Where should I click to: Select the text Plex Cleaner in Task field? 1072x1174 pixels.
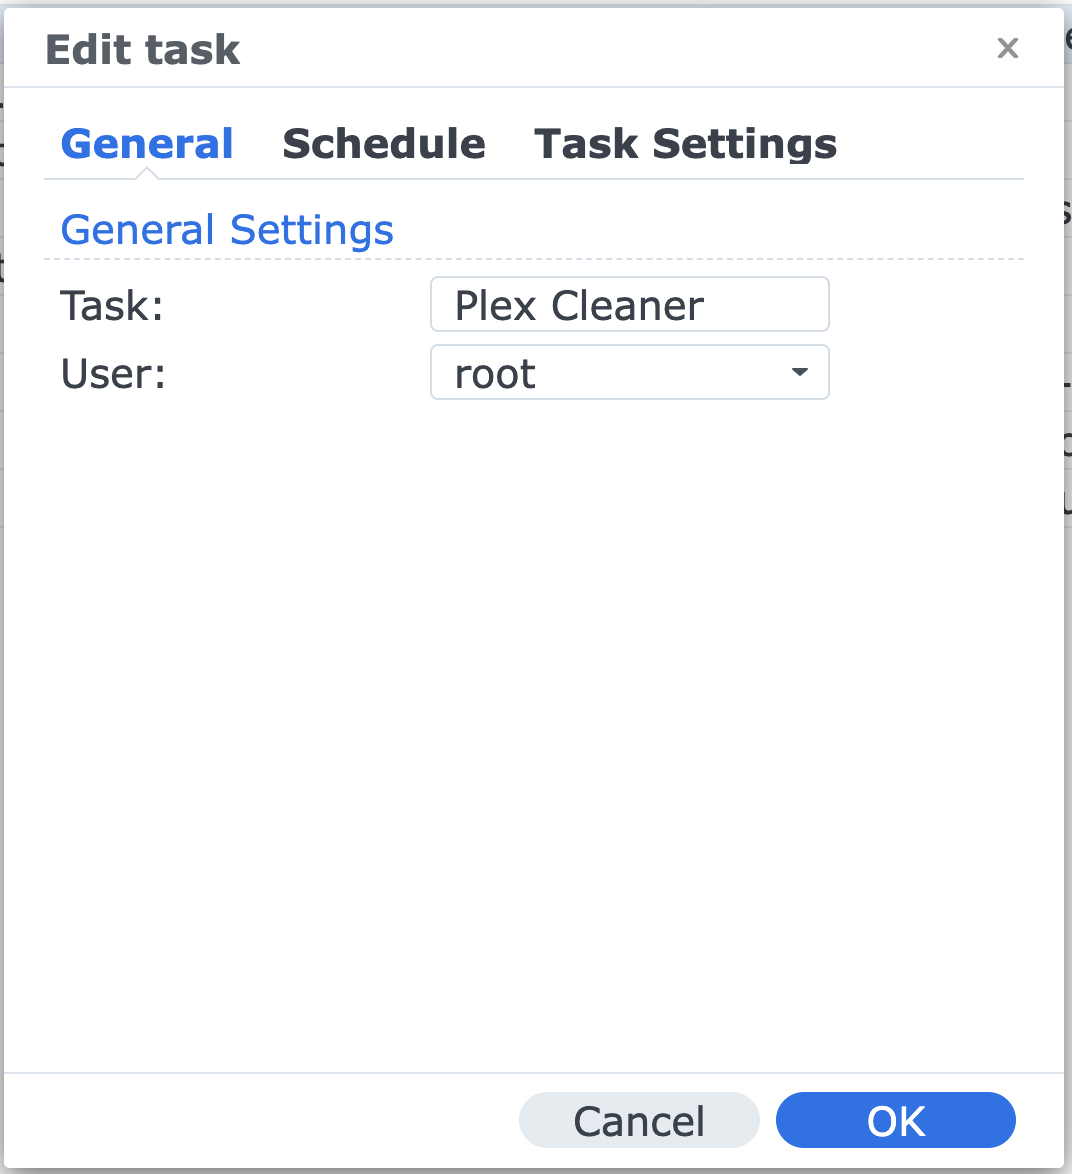[578, 304]
